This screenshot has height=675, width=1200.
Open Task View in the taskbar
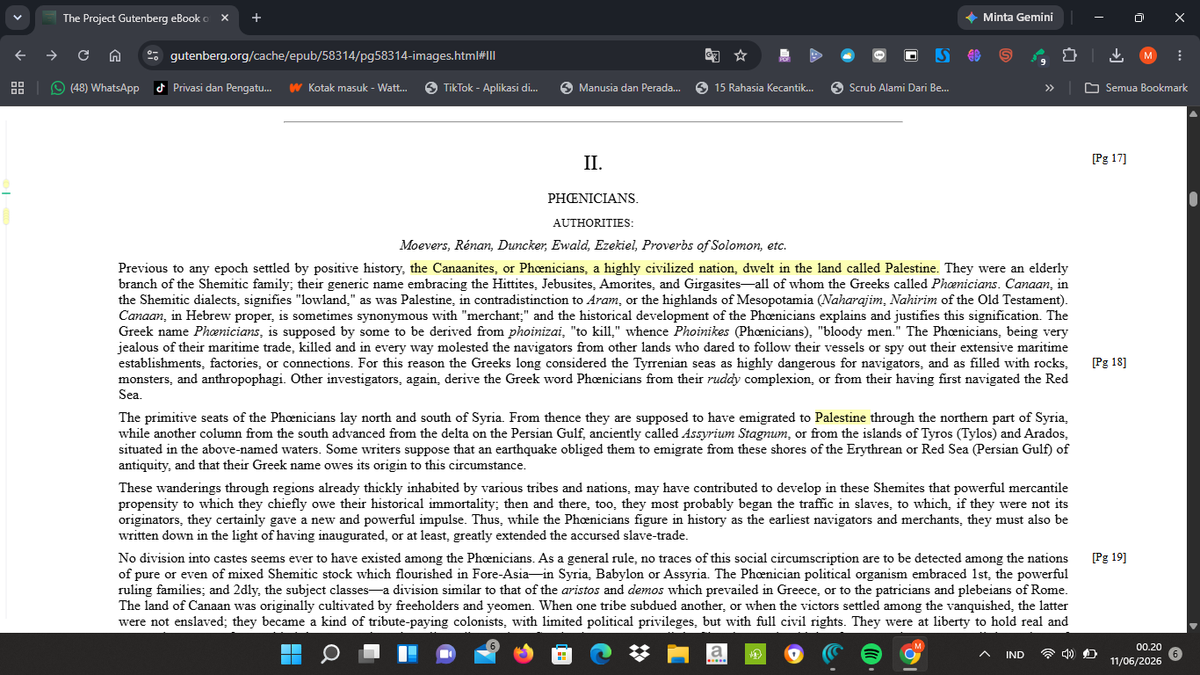point(370,654)
